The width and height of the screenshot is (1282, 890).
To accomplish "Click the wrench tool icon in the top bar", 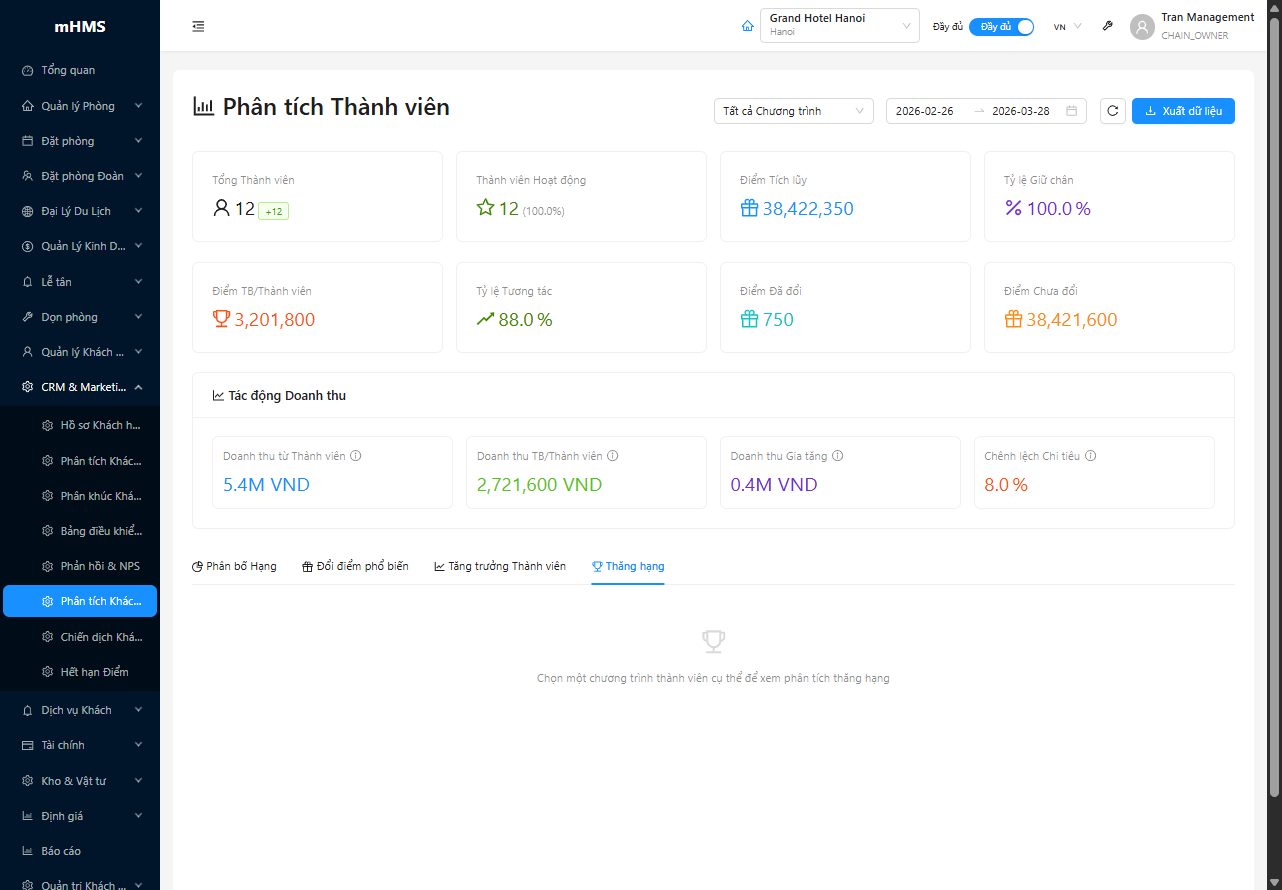I will coord(1107,25).
